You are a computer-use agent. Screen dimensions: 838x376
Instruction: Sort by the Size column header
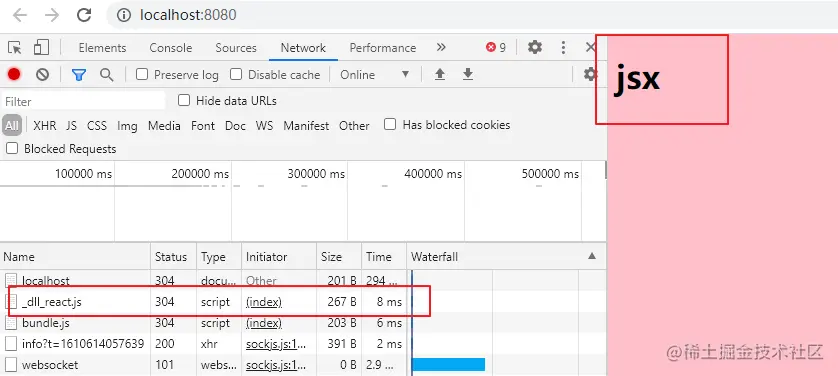pyautogui.click(x=339, y=257)
